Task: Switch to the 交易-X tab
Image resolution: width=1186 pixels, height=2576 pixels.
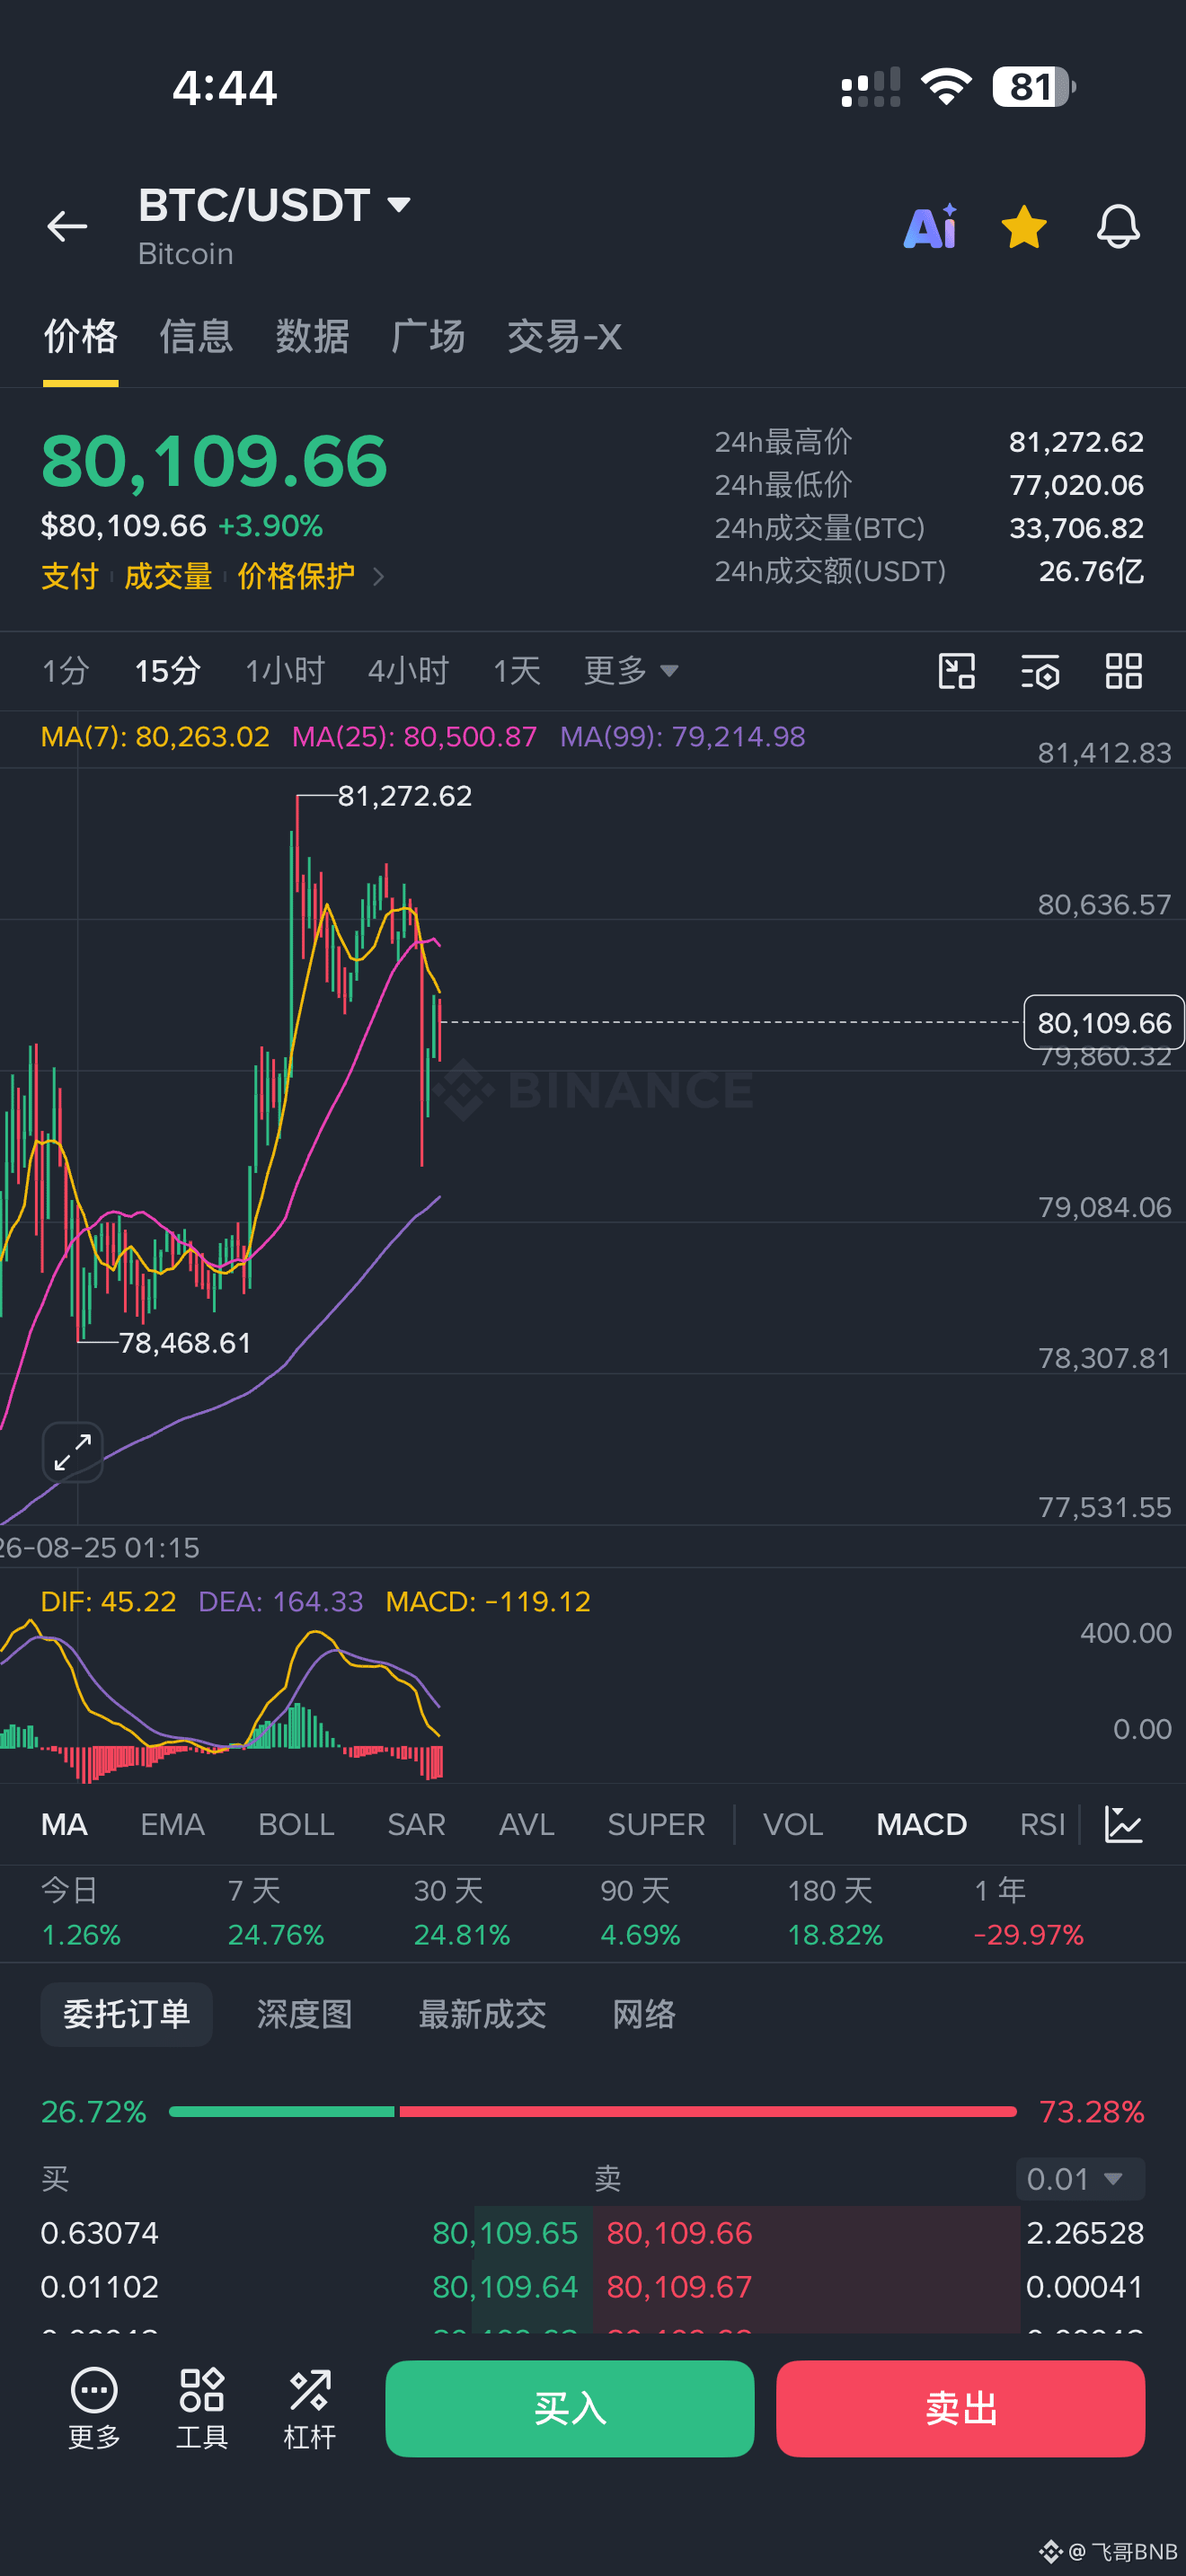Action: 565,337
